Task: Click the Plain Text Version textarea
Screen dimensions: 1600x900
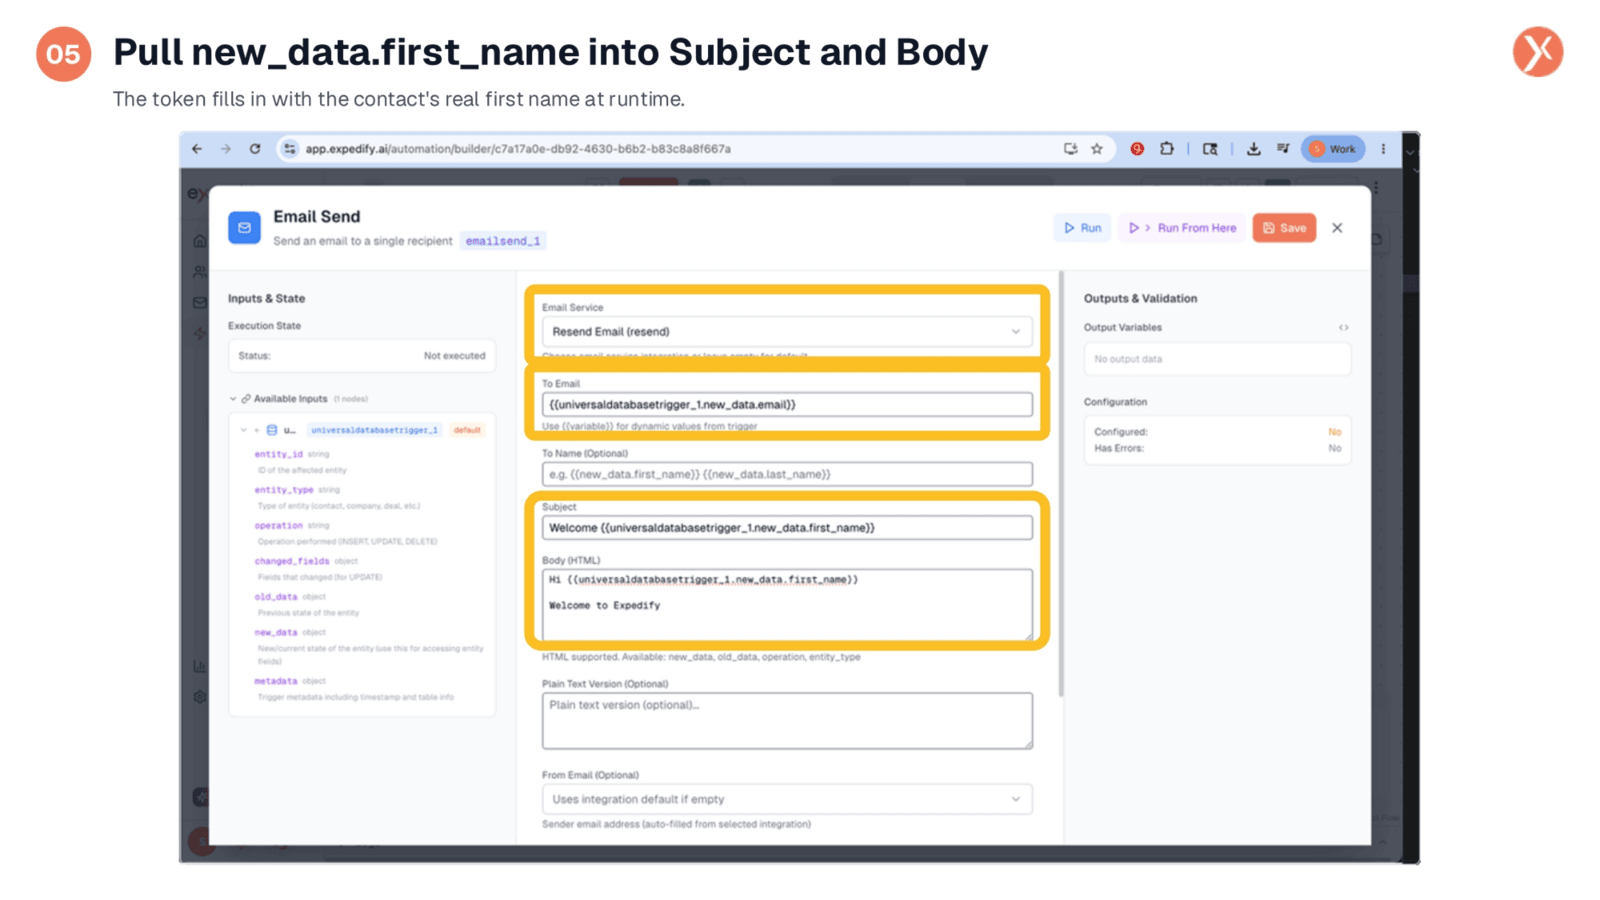Action: (x=787, y=721)
